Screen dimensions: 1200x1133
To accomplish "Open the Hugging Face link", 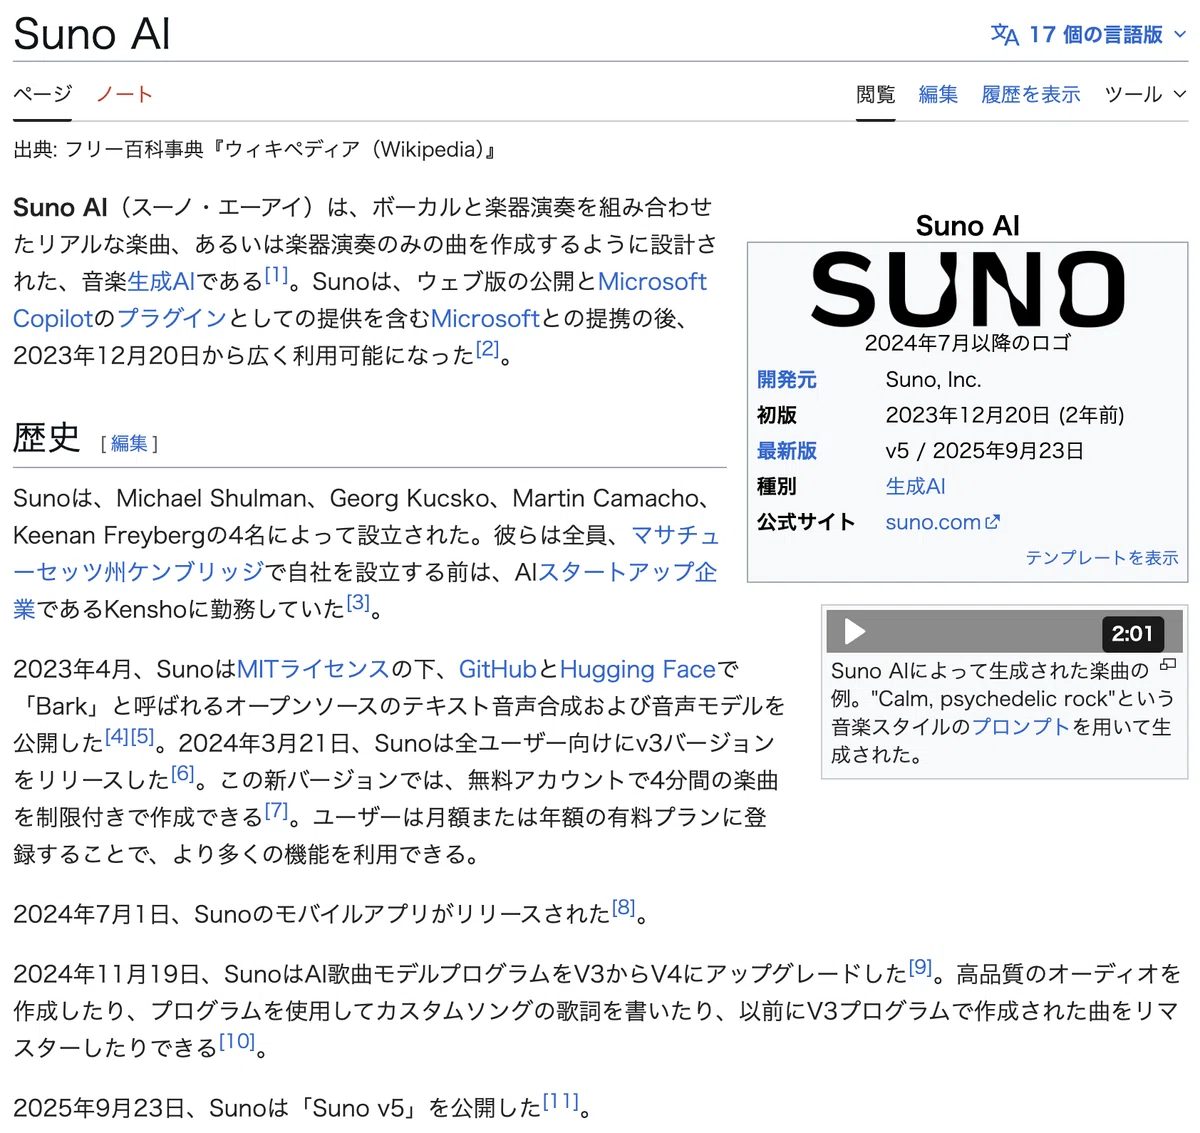I will (x=638, y=670).
